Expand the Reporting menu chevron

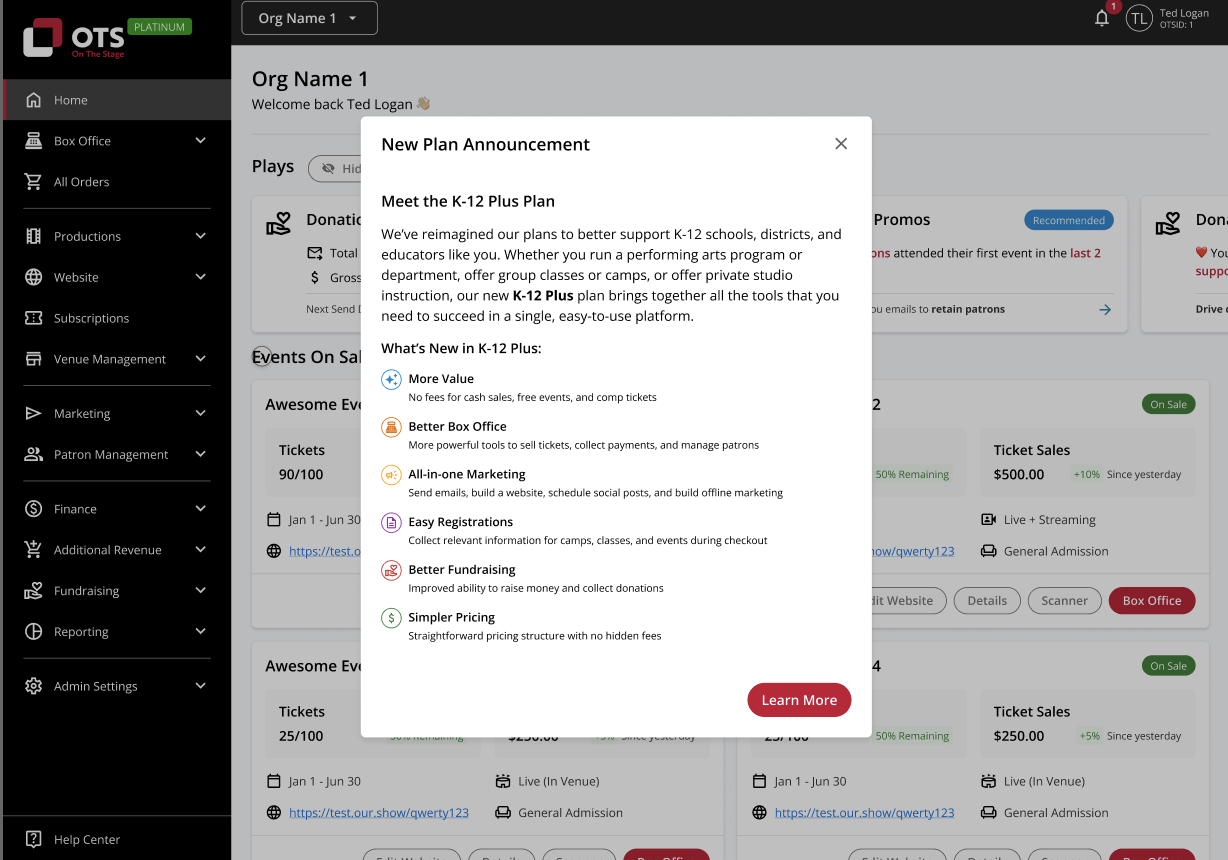[200, 632]
